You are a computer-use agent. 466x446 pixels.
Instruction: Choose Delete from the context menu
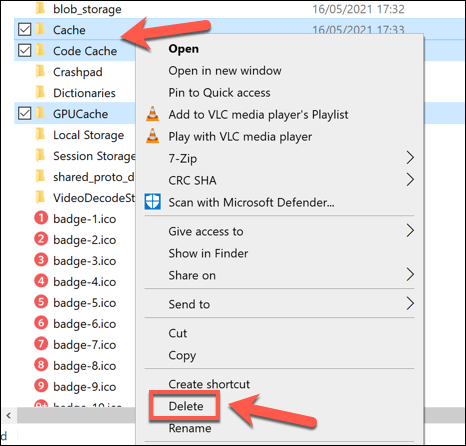tap(186, 406)
